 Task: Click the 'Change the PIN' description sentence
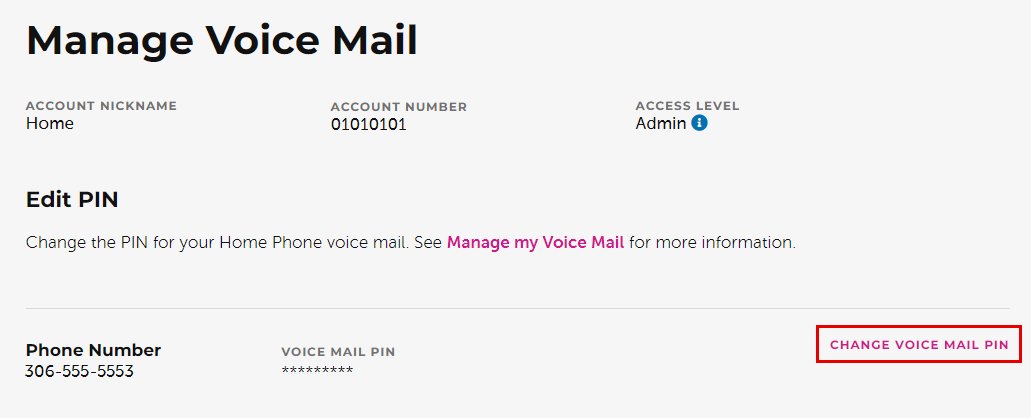411,243
